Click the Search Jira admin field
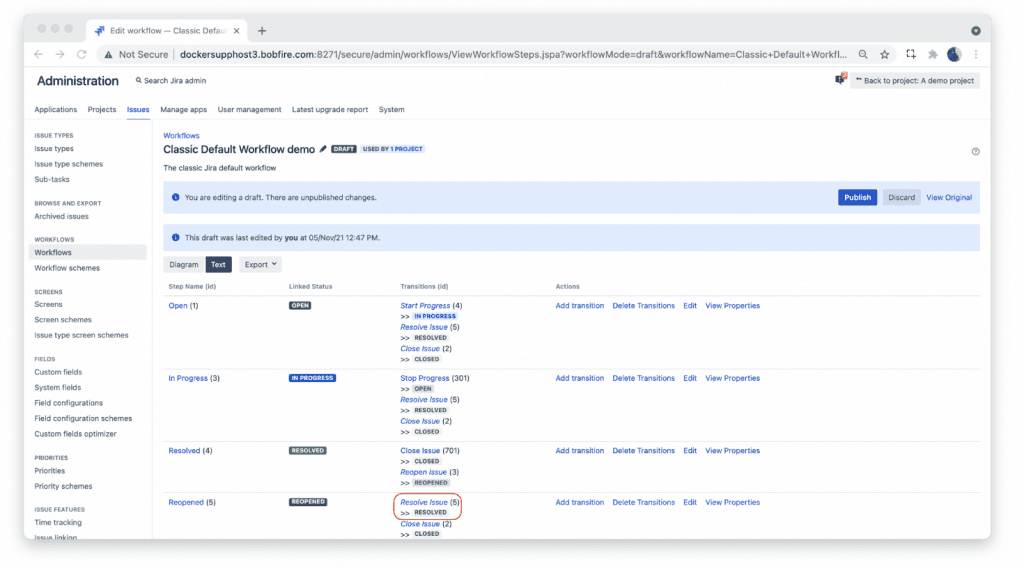Screen dimensions: 1024x568 (171, 80)
